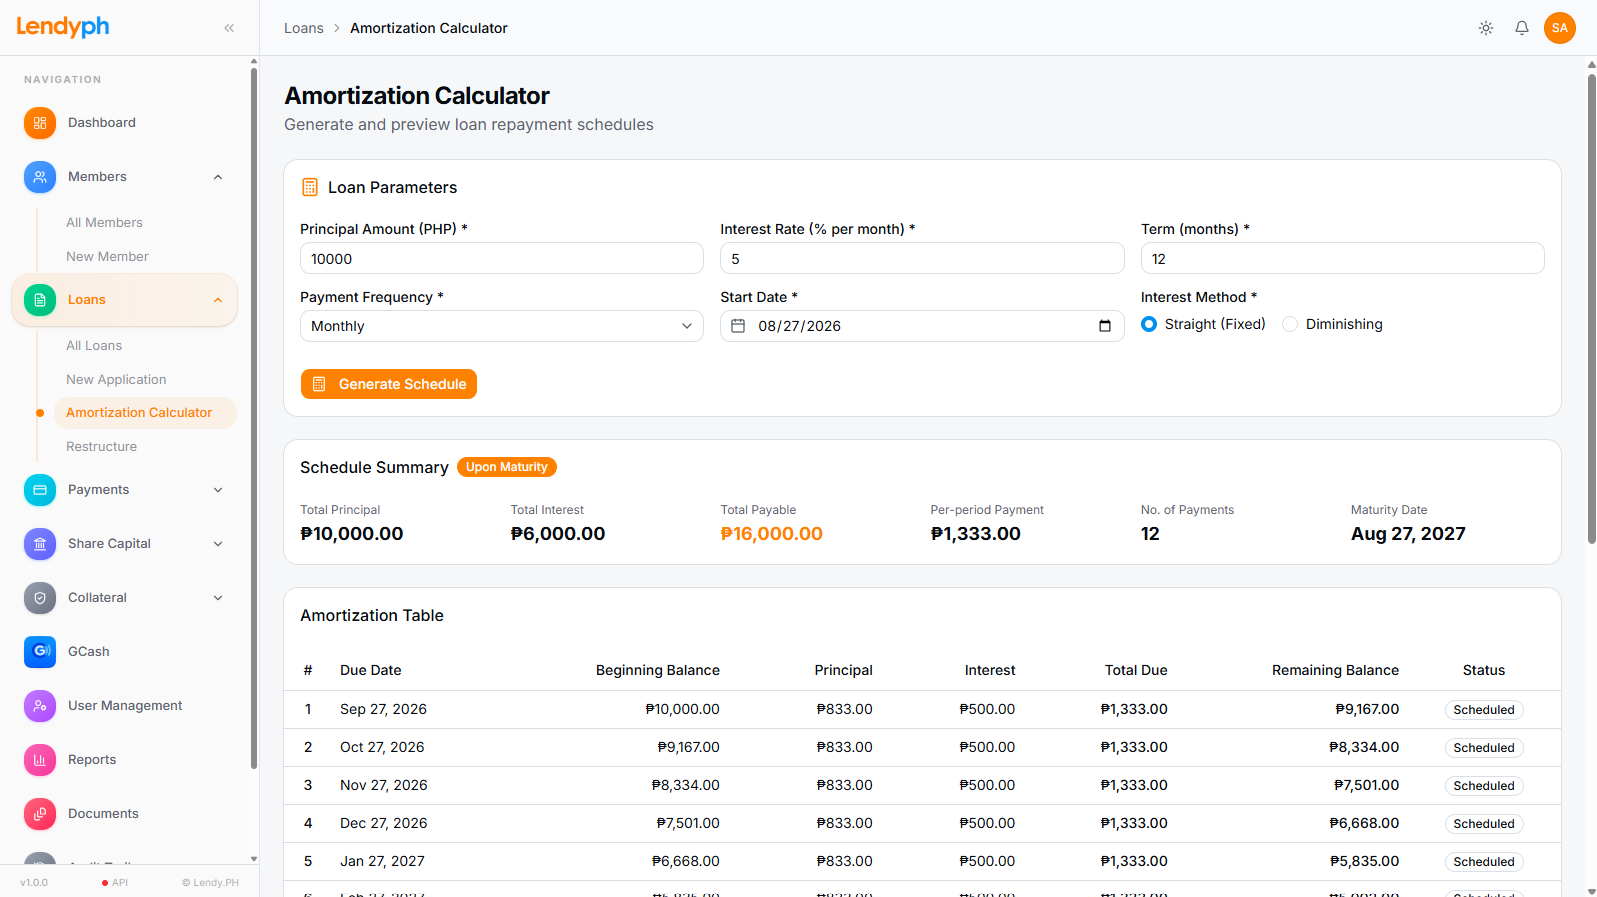Click the Documents pink icon
Viewport: 1597px width, 897px height.
(x=40, y=814)
